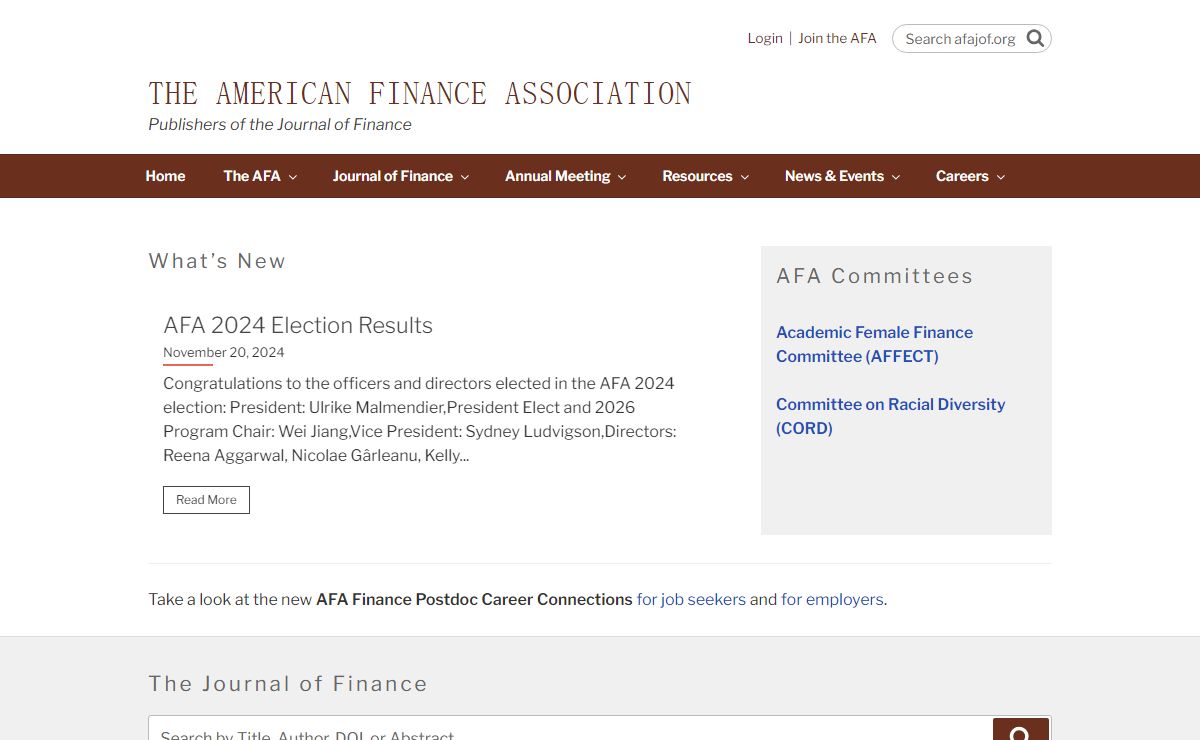
Task: Expand Journal of Finance menu chevron
Action: pyautogui.click(x=465, y=177)
